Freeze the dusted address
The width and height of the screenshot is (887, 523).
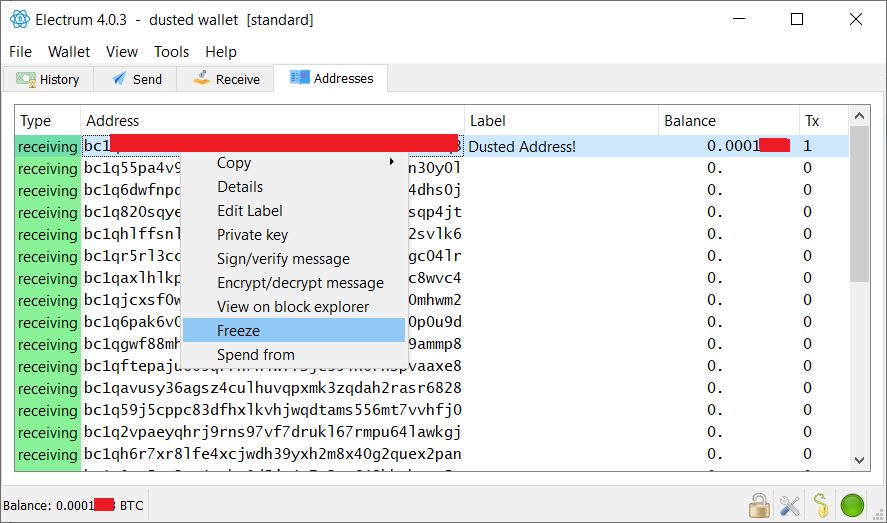click(x=294, y=330)
